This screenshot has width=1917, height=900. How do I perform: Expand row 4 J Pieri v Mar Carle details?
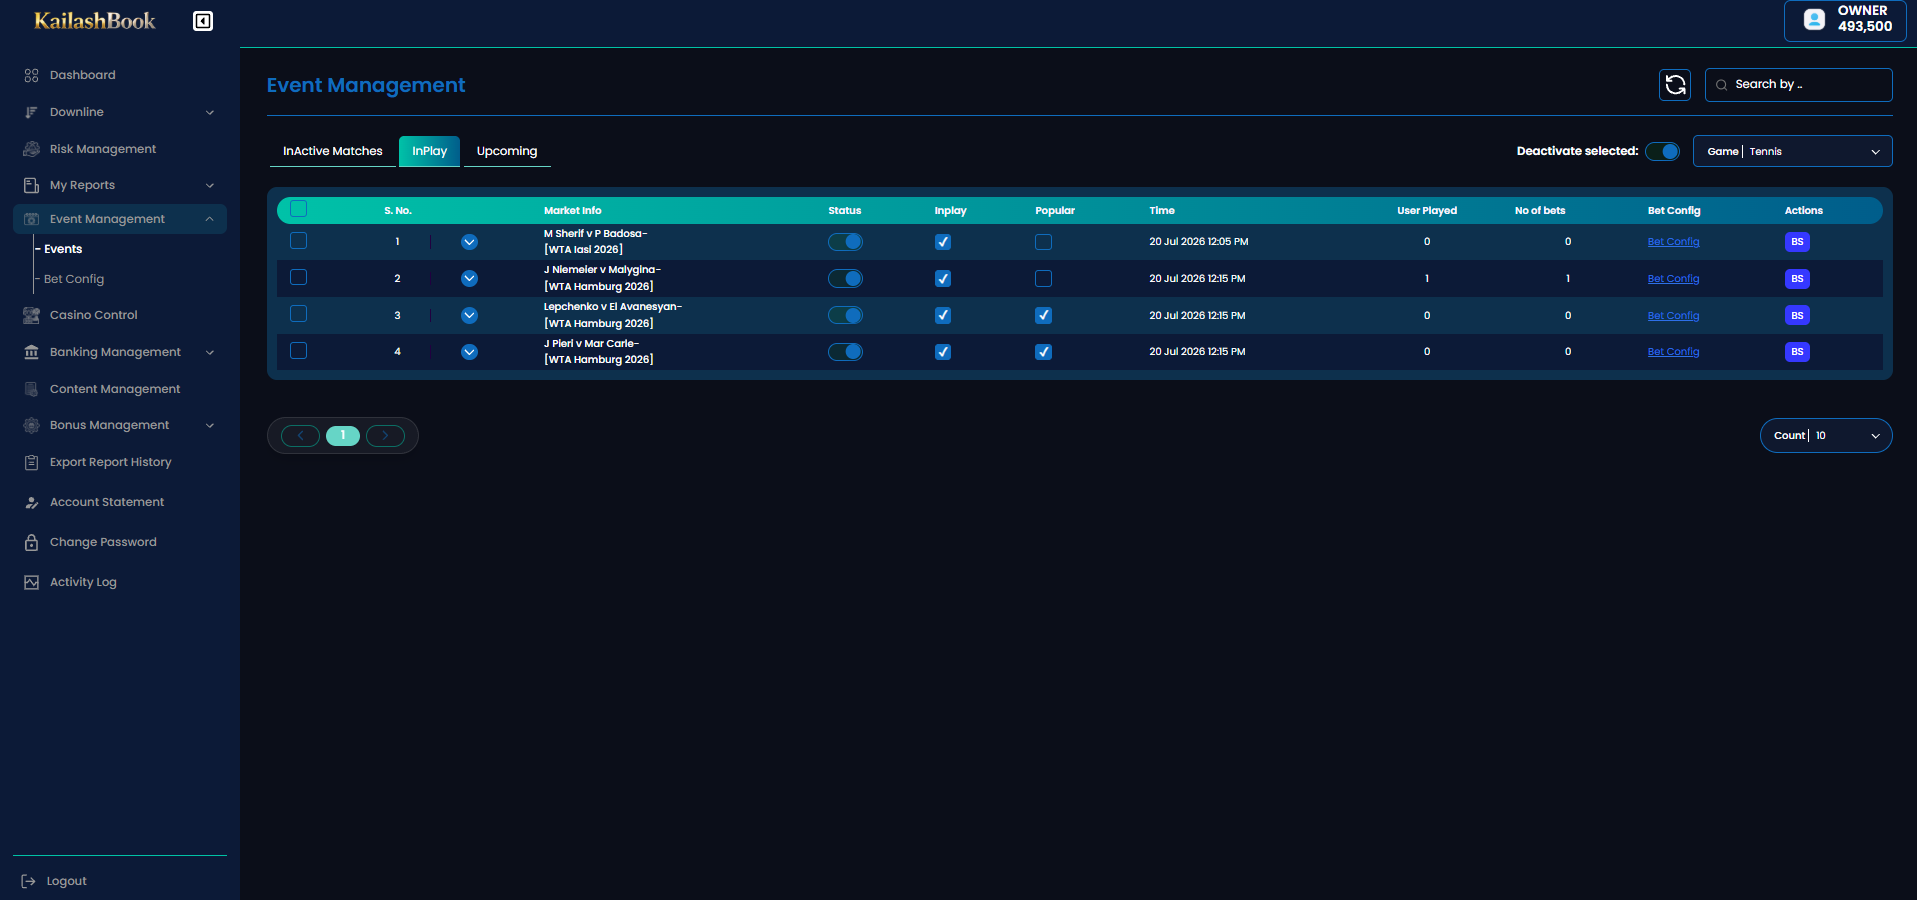point(469,352)
